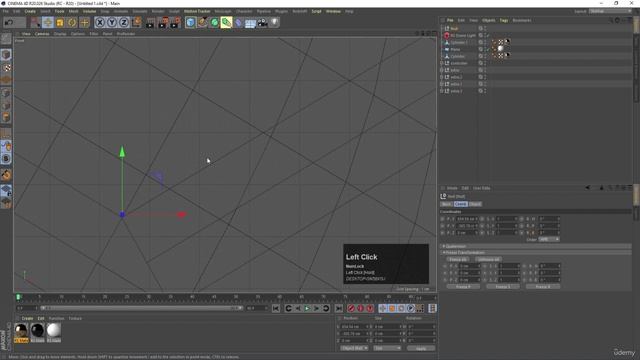Switch to Basic tab in Attributes
The width and height of the screenshot is (640, 360).
(x=447, y=204)
